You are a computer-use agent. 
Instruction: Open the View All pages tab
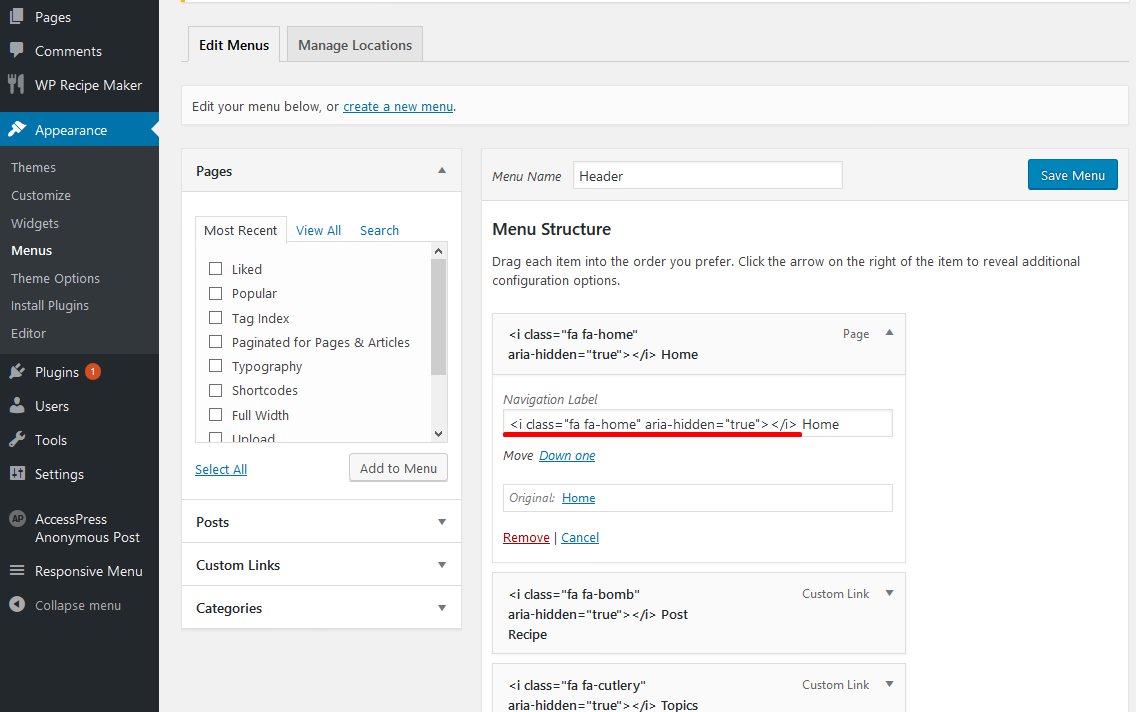click(x=318, y=230)
